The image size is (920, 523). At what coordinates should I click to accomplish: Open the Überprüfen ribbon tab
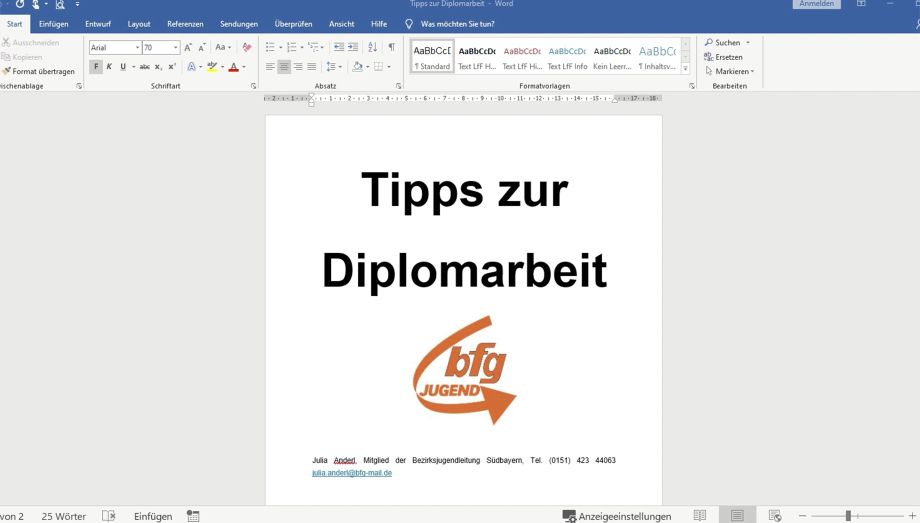(x=293, y=24)
